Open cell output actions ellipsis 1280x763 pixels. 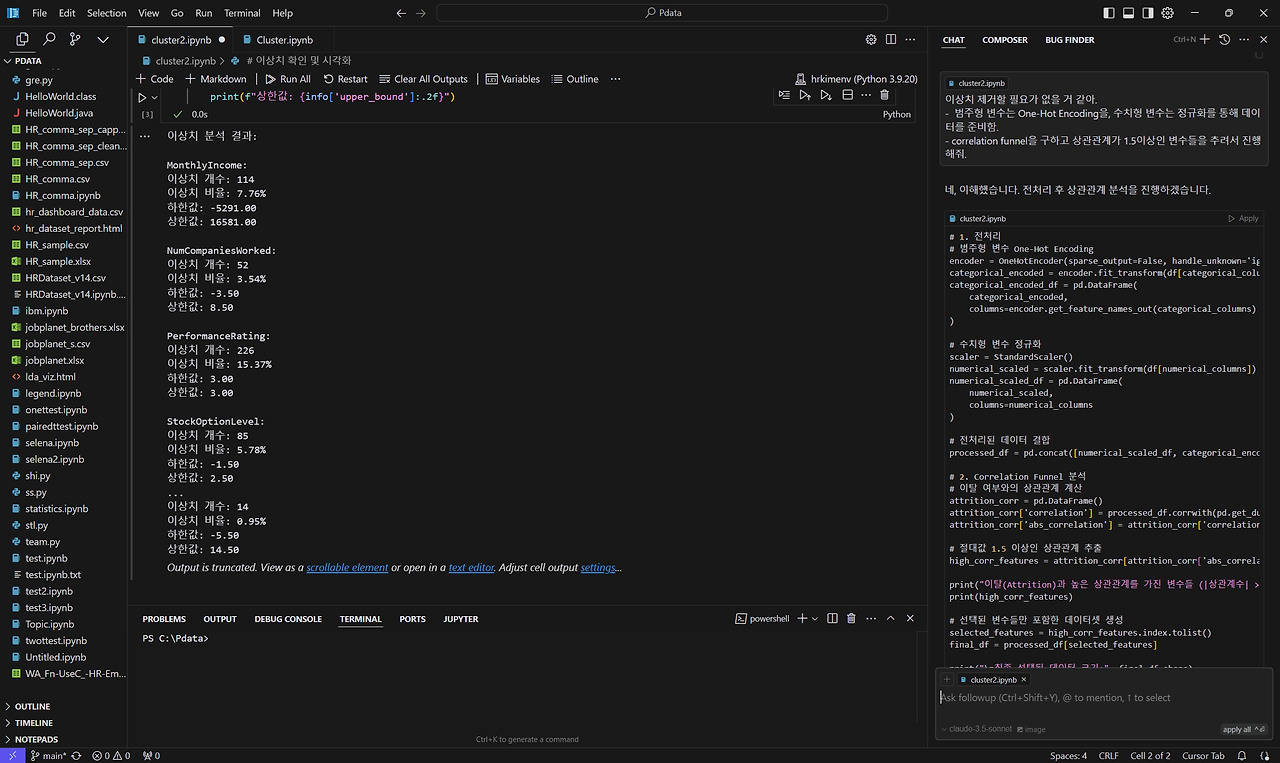145,135
